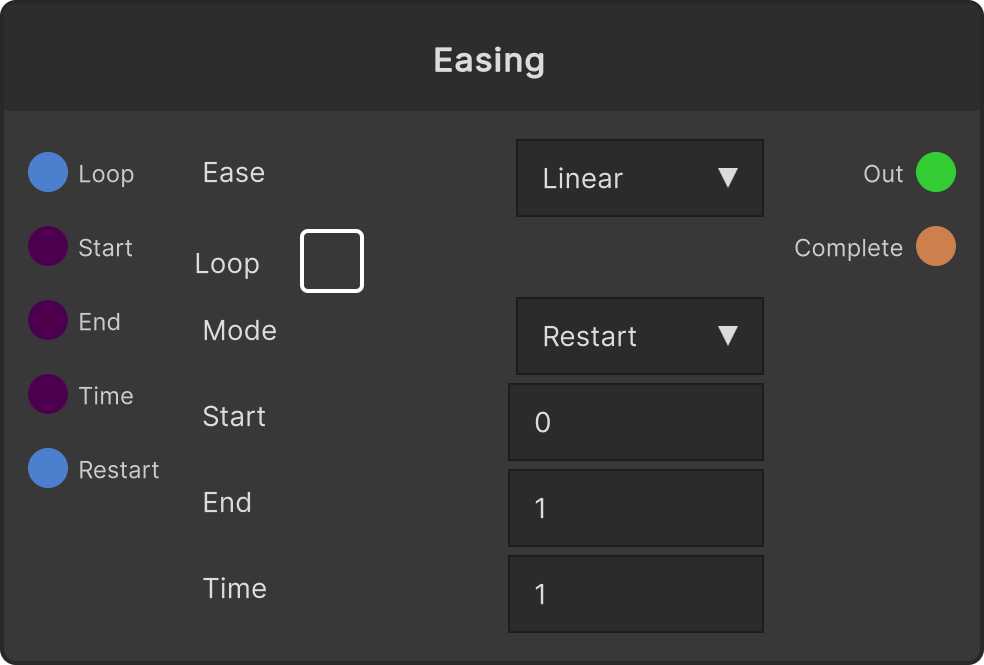
Task: Click the orange Complete output port
Action: [x=936, y=246]
